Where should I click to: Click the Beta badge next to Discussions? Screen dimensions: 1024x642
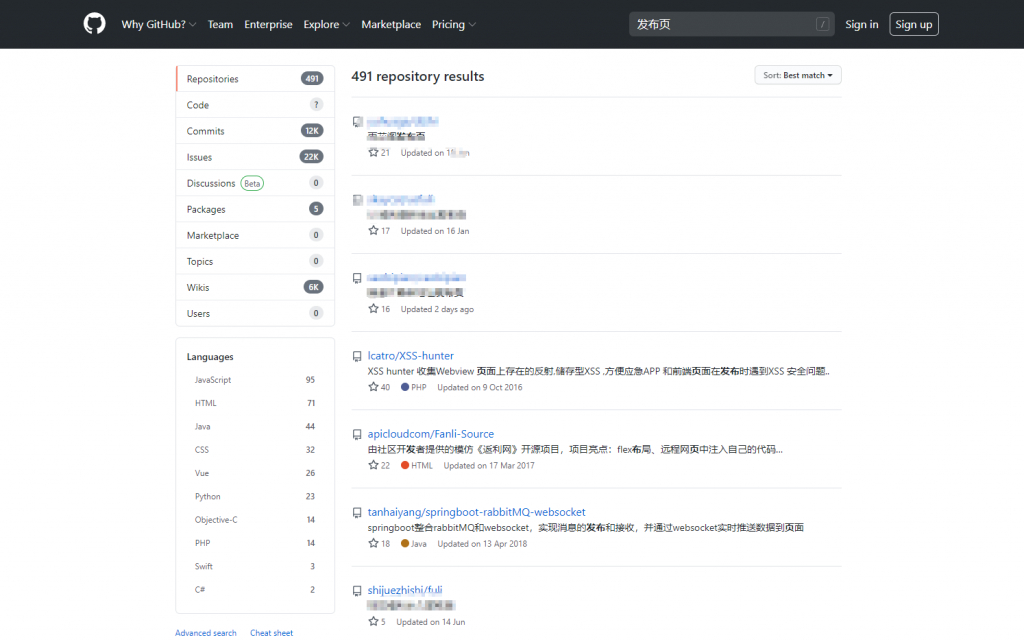pos(252,184)
